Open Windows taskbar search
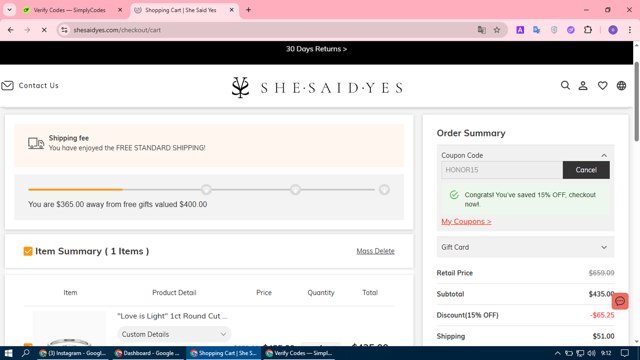This screenshot has width=640, height=360. 26,353
